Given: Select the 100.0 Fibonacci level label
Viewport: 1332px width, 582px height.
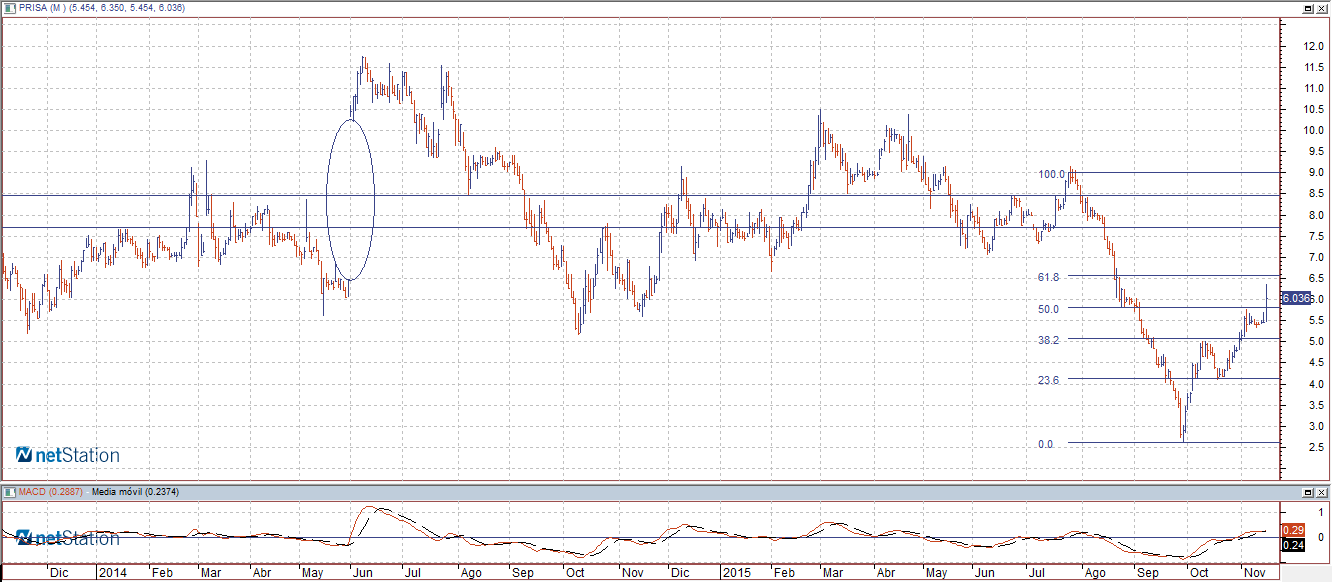Looking at the screenshot, I should [x=1051, y=174].
